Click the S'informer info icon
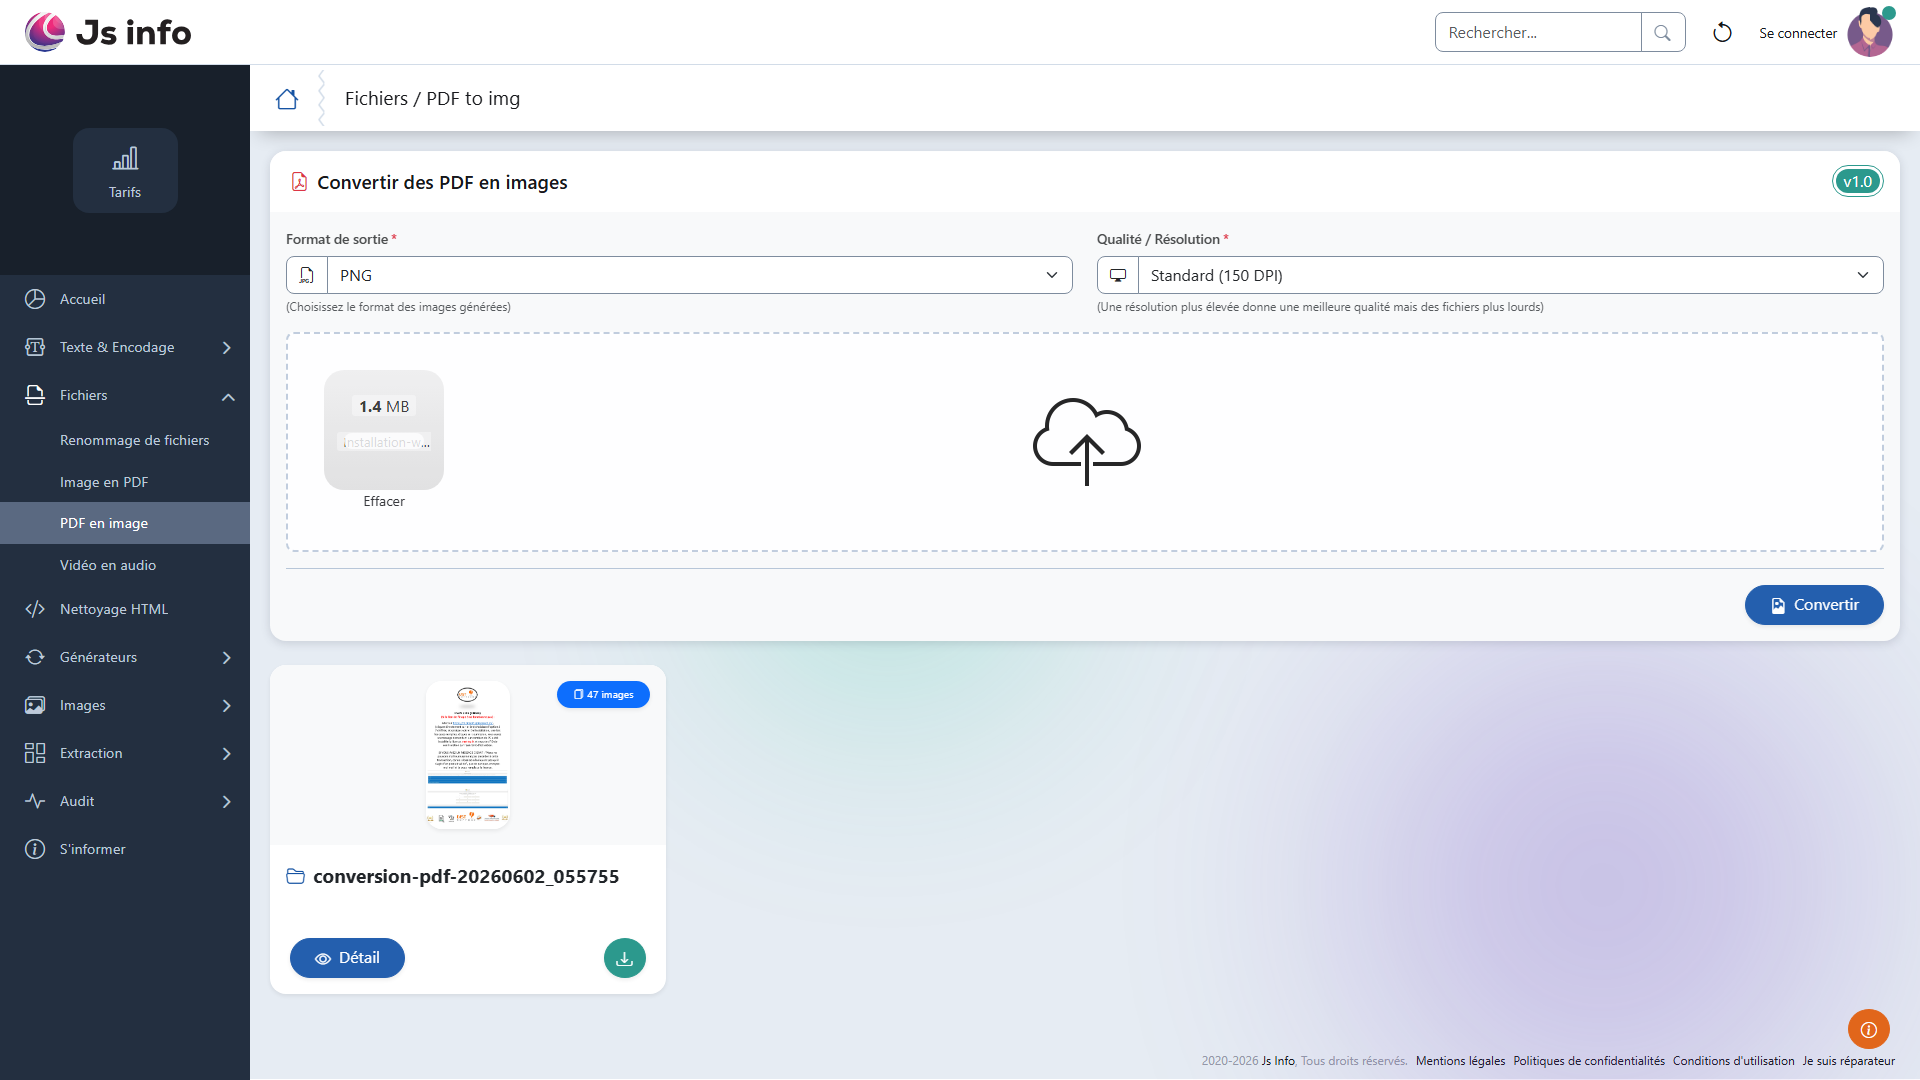1920x1080 pixels. pyautogui.click(x=35, y=849)
